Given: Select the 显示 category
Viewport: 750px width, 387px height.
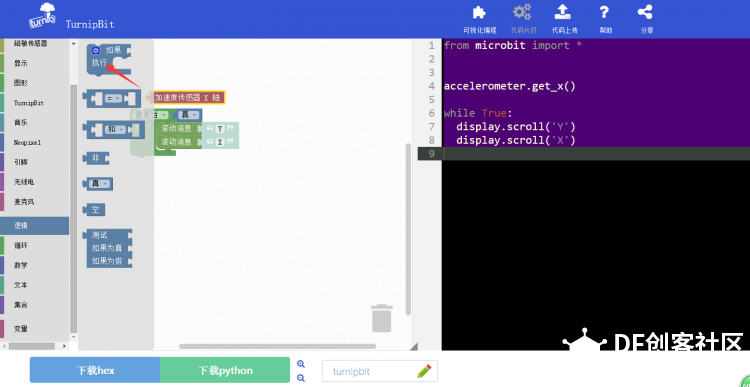Looking at the screenshot, I should tap(34, 63).
